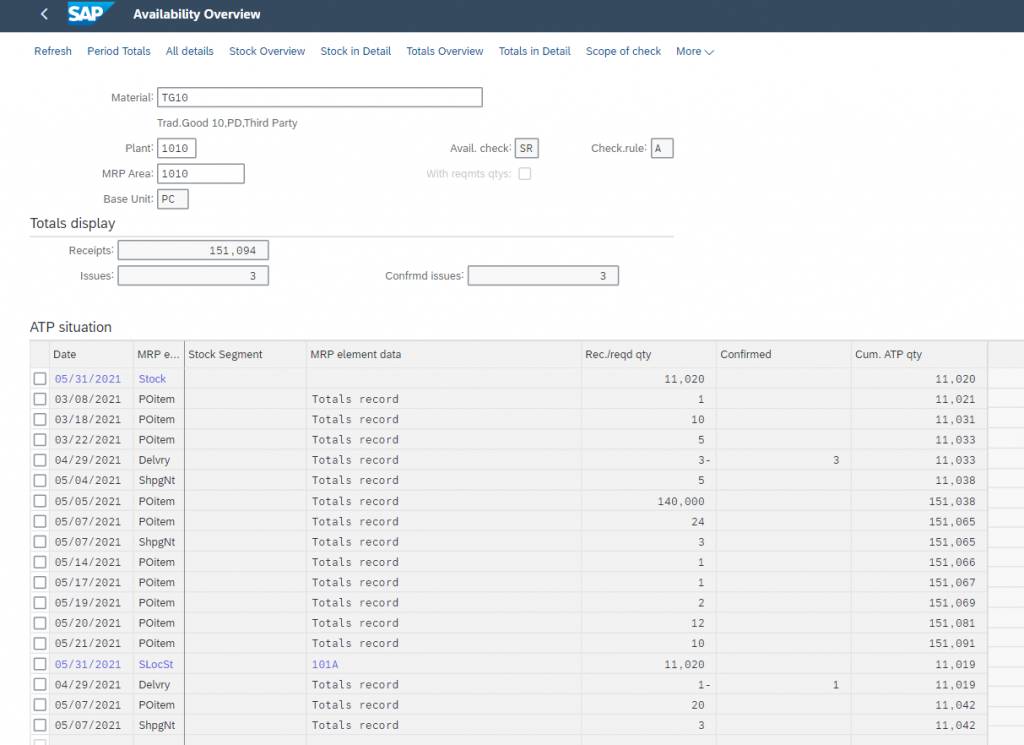This screenshot has width=1024, height=745.
Task: Click the Base Unit field
Action: (172, 199)
